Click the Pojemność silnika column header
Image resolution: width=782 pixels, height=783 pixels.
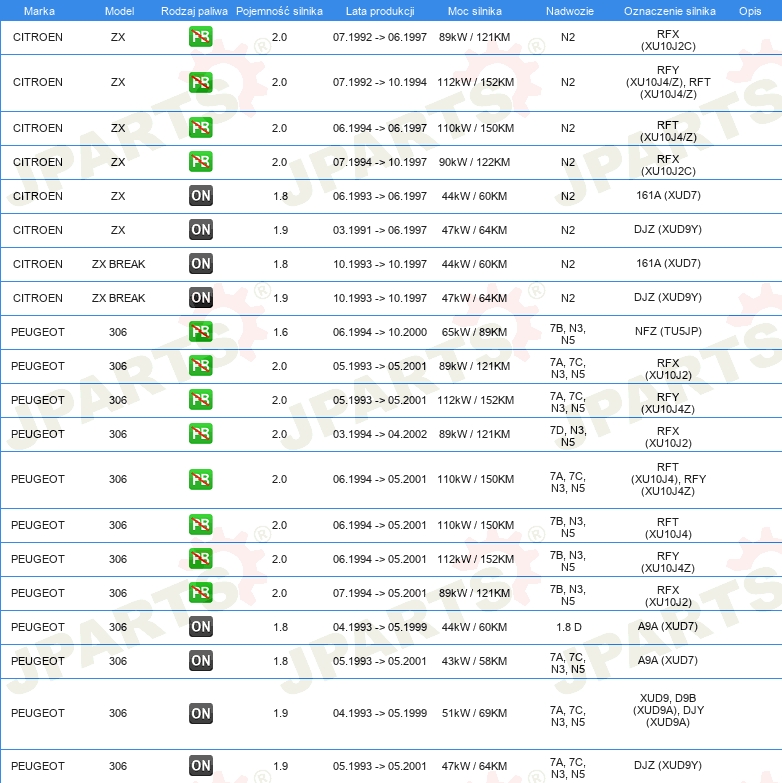pyautogui.click(x=279, y=11)
